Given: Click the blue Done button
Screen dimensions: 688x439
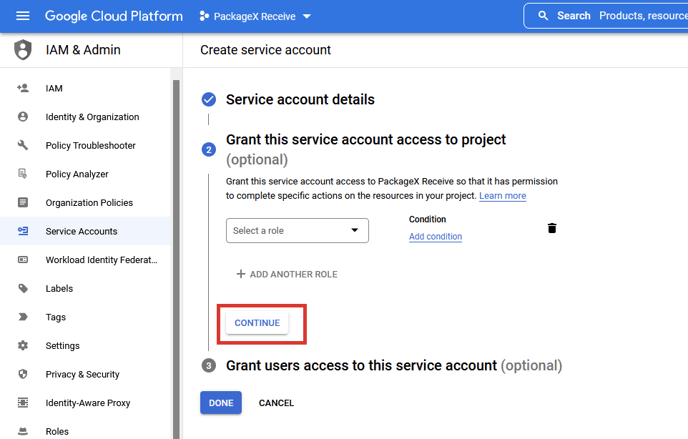Looking at the screenshot, I should (221, 403).
